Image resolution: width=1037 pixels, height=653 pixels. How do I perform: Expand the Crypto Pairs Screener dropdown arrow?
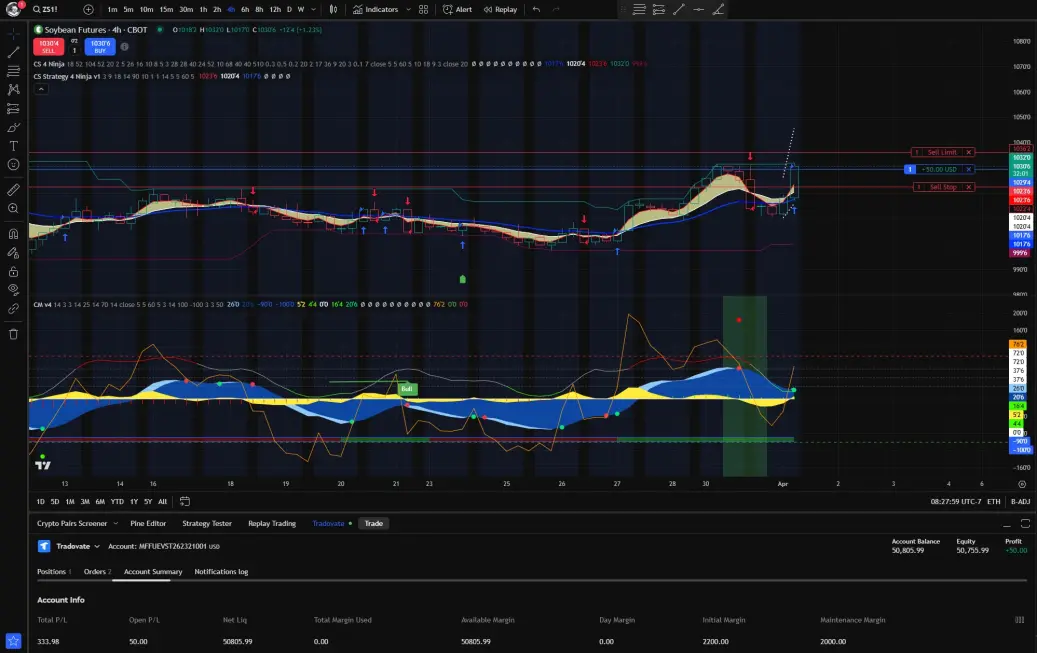115,523
